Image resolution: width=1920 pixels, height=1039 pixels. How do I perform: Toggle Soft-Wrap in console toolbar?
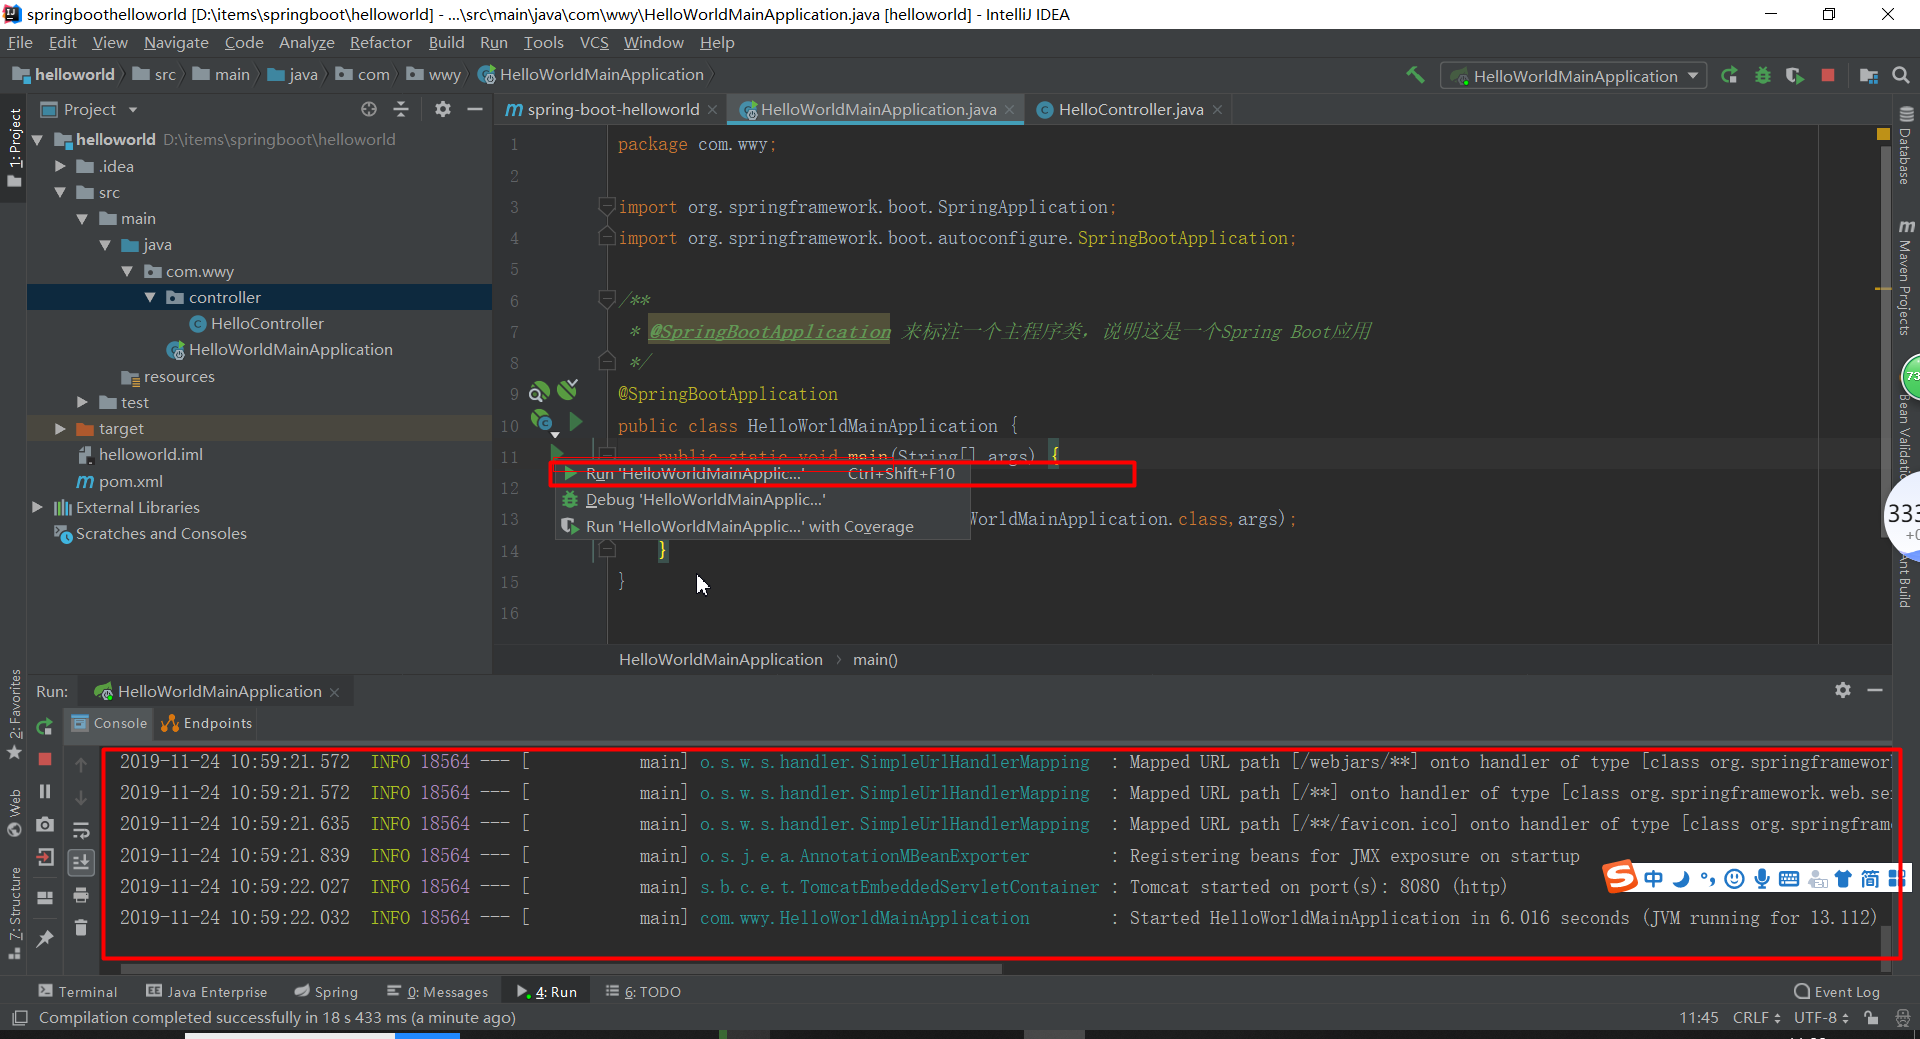point(81,830)
